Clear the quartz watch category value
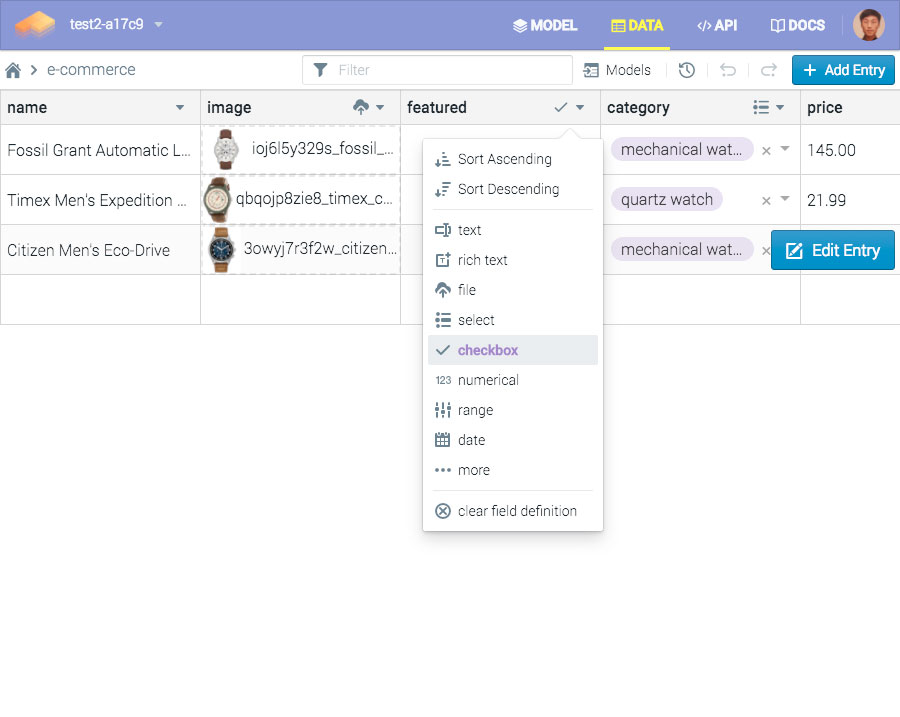The image size is (900, 717). coord(766,200)
